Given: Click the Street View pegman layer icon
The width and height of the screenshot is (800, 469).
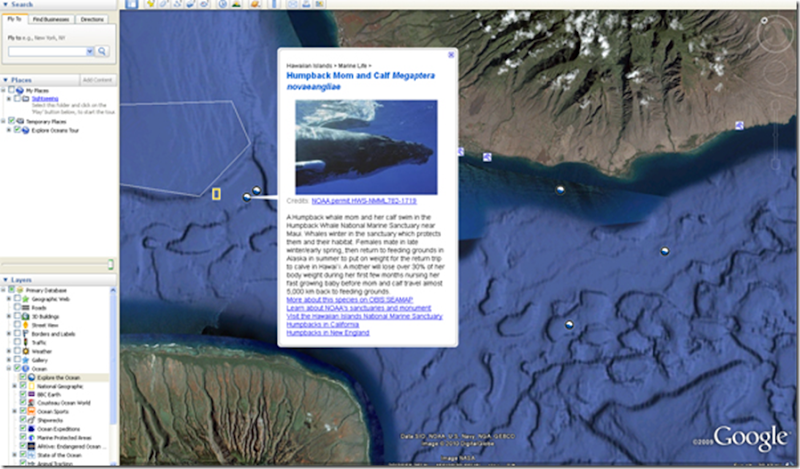Looking at the screenshot, I should click(x=26, y=325).
